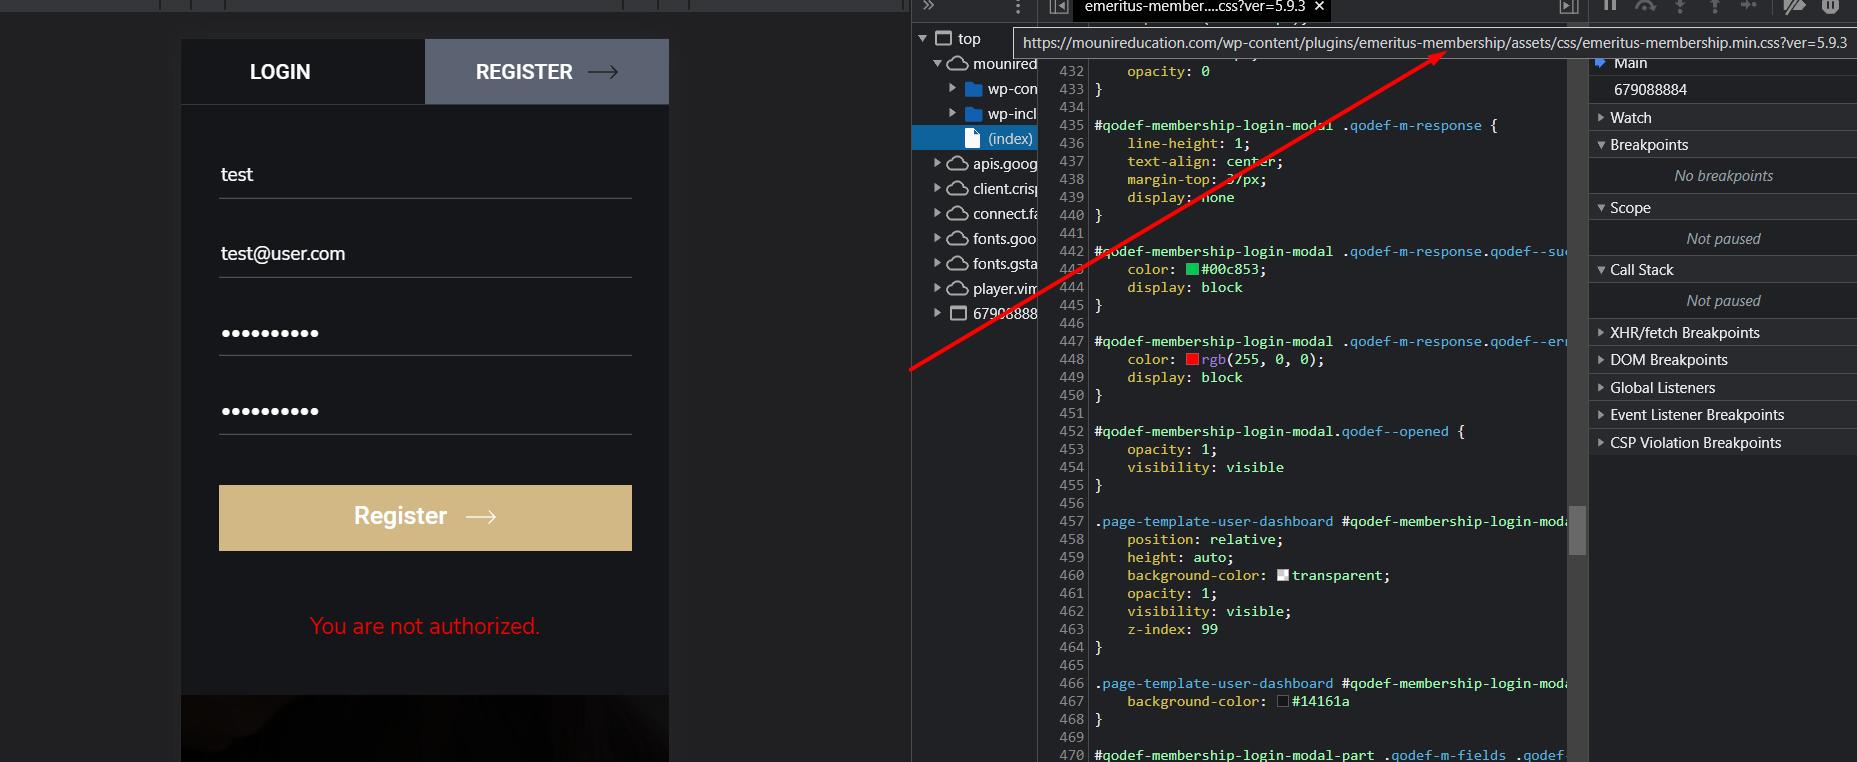Deactivate all breakpoints
Image resolution: width=1857 pixels, height=762 pixels.
1795,6
